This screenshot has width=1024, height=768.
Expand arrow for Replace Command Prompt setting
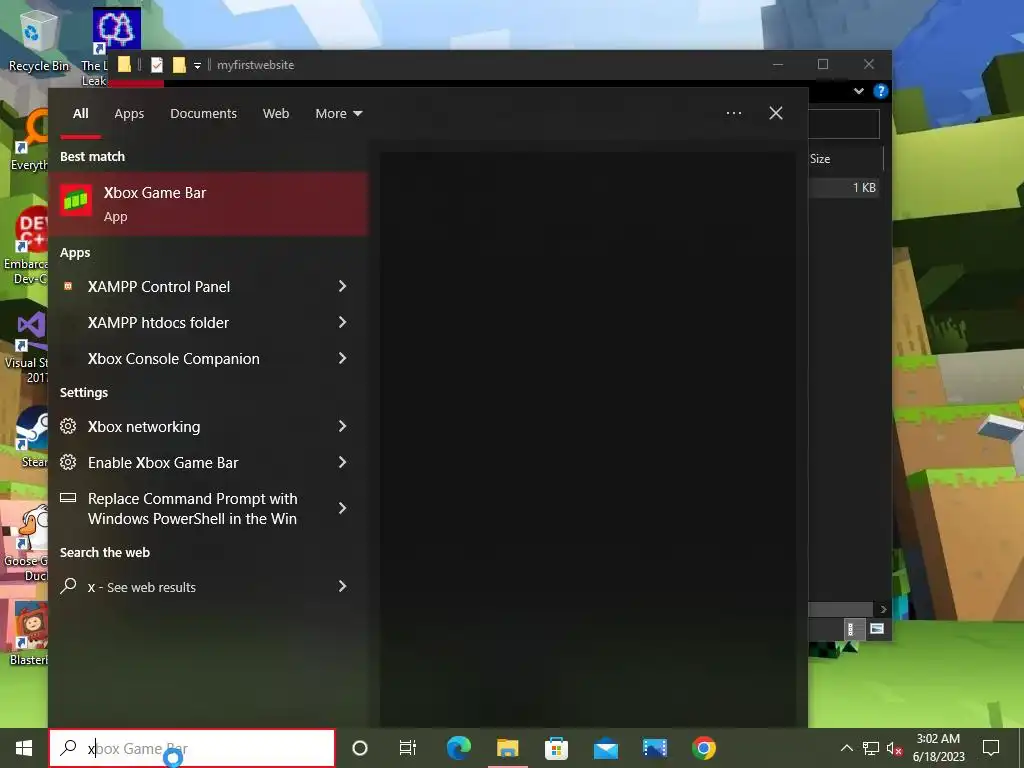click(x=342, y=508)
